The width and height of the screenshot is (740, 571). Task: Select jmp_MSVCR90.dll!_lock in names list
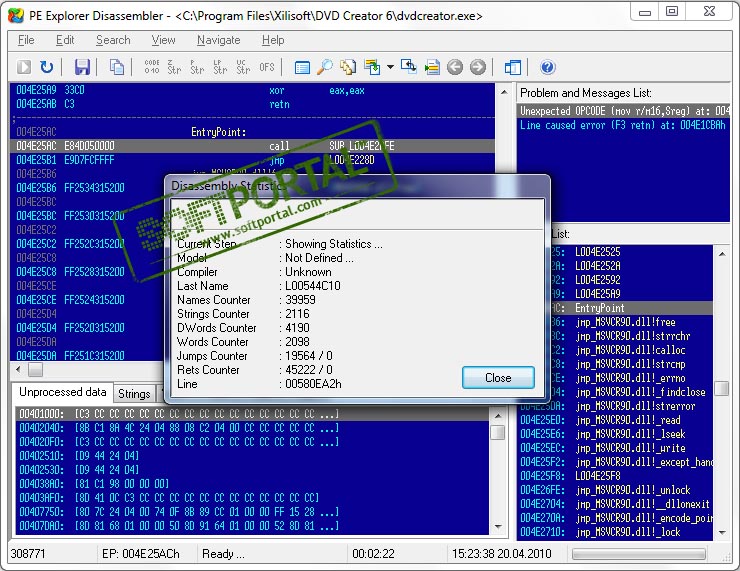tap(616, 532)
